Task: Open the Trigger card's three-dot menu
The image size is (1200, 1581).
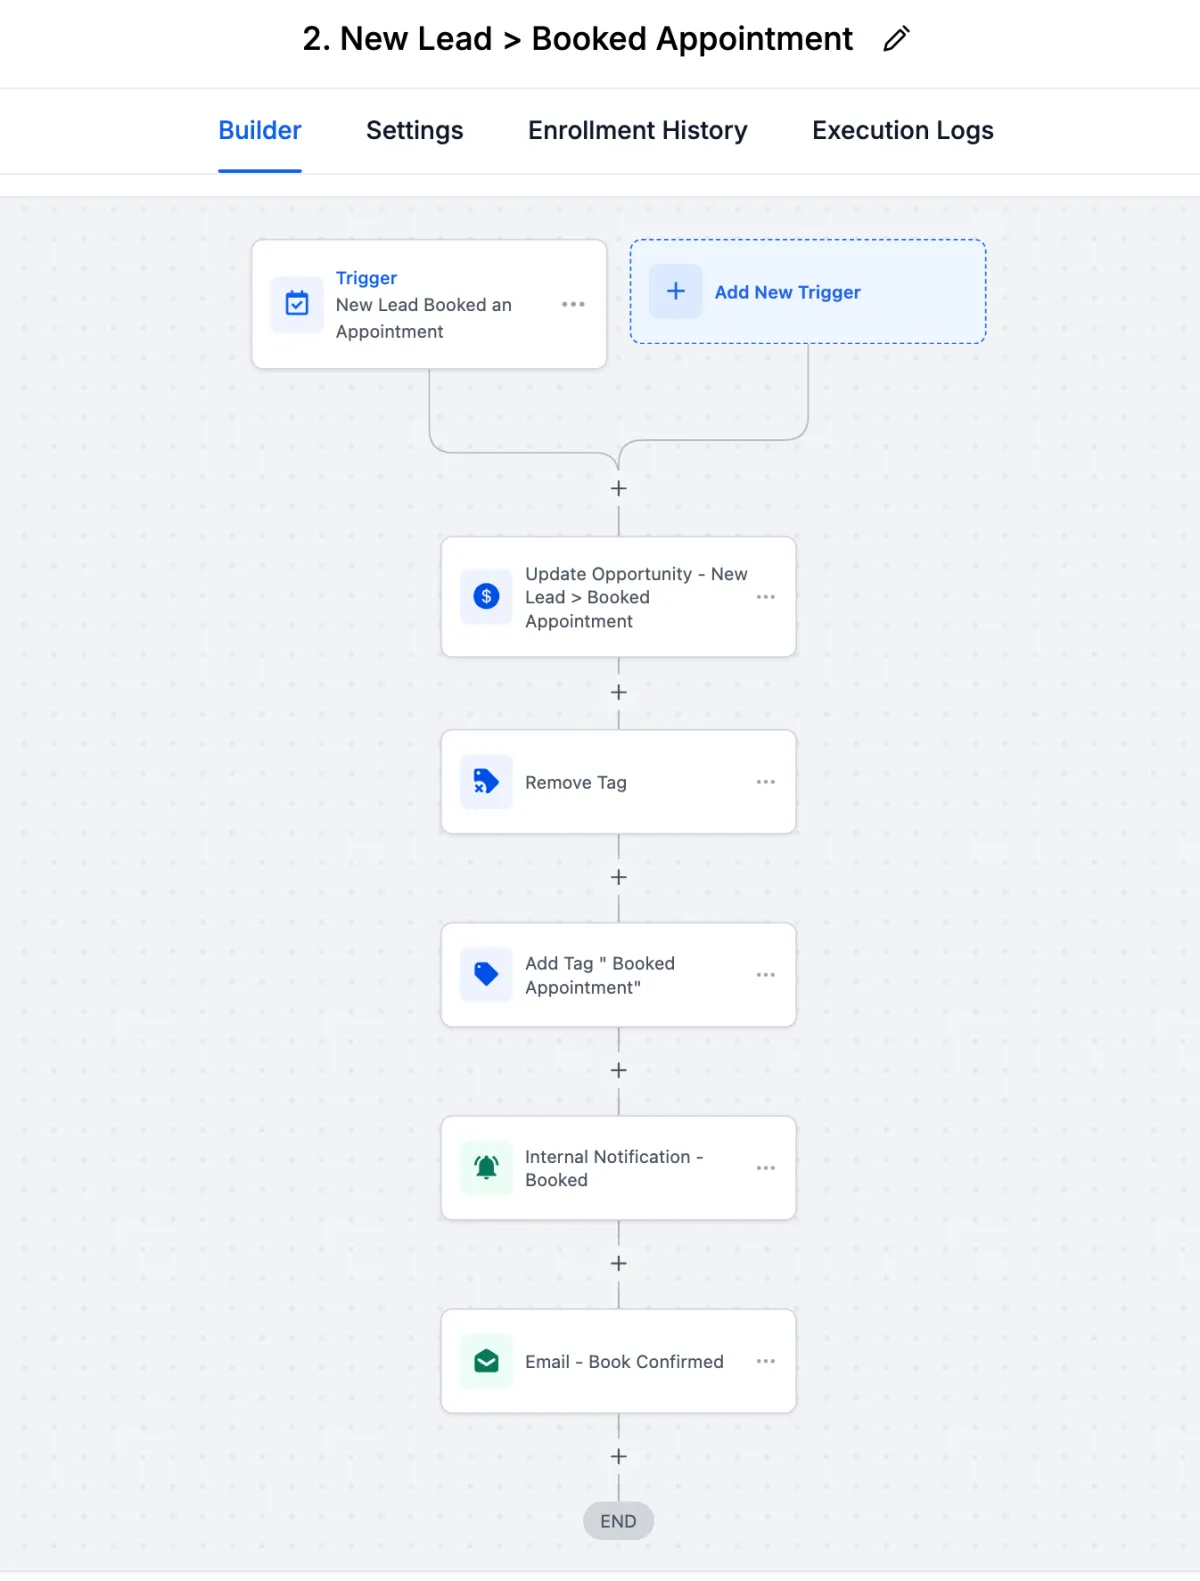Action: pyautogui.click(x=573, y=304)
